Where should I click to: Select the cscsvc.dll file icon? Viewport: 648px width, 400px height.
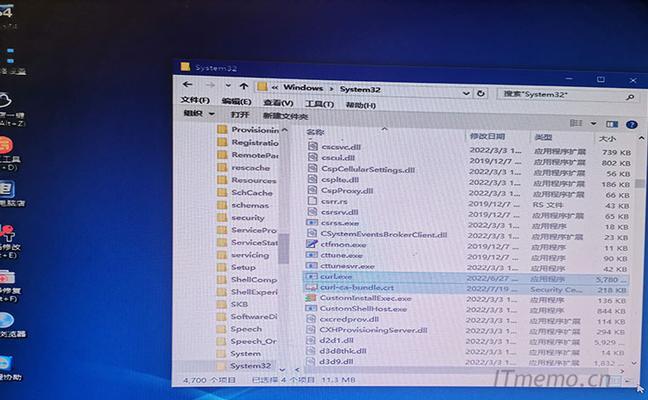(x=313, y=146)
